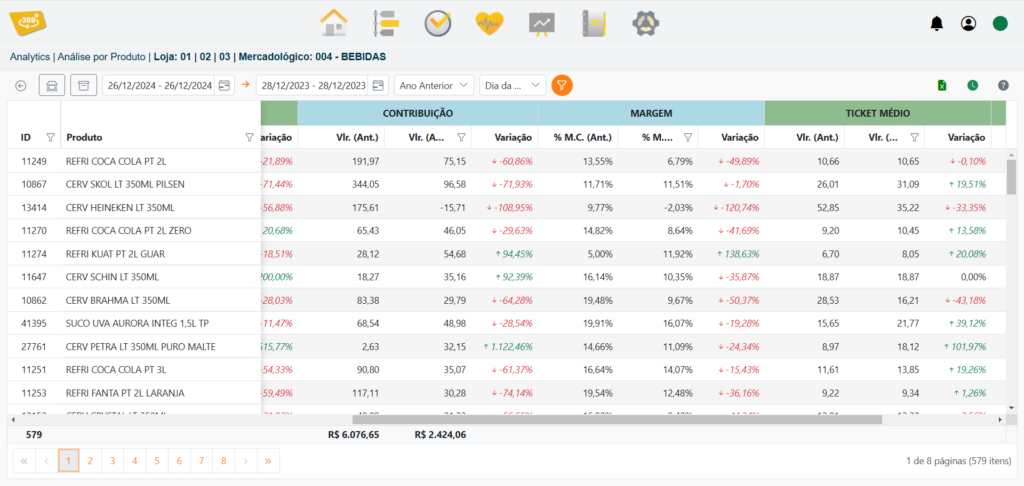Screen dimensions: 1024x486
Task: Select row REFRI FANTA PT 2L LARANJA
Action: tap(507, 393)
